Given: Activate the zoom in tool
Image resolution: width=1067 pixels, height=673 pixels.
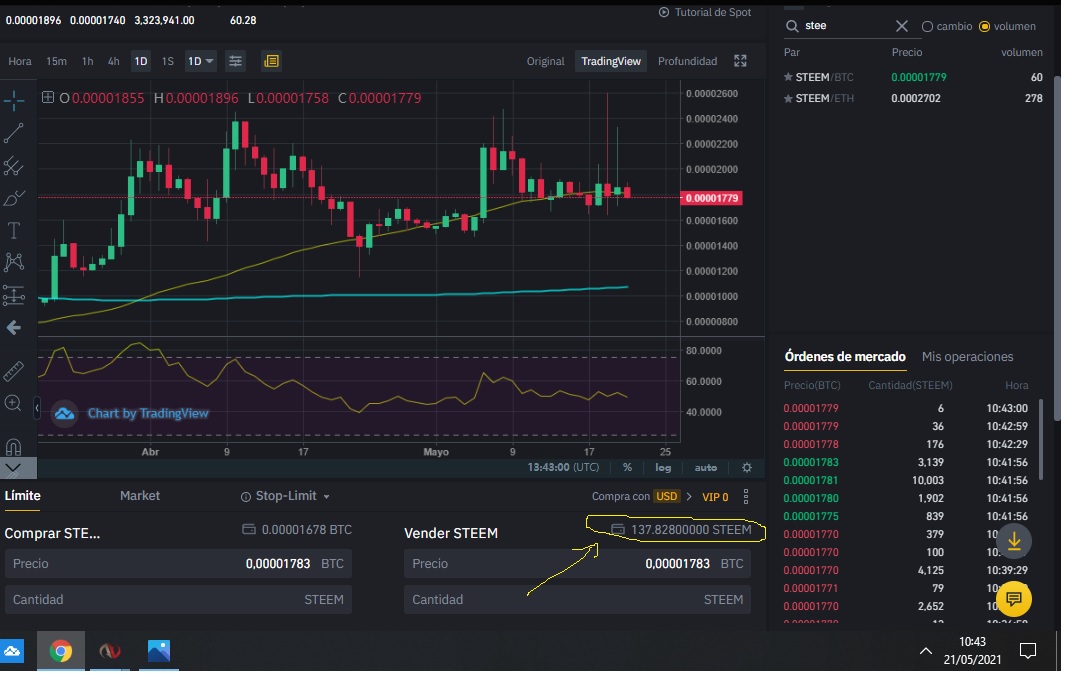Looking at the screenshot, I should [14, 404].
